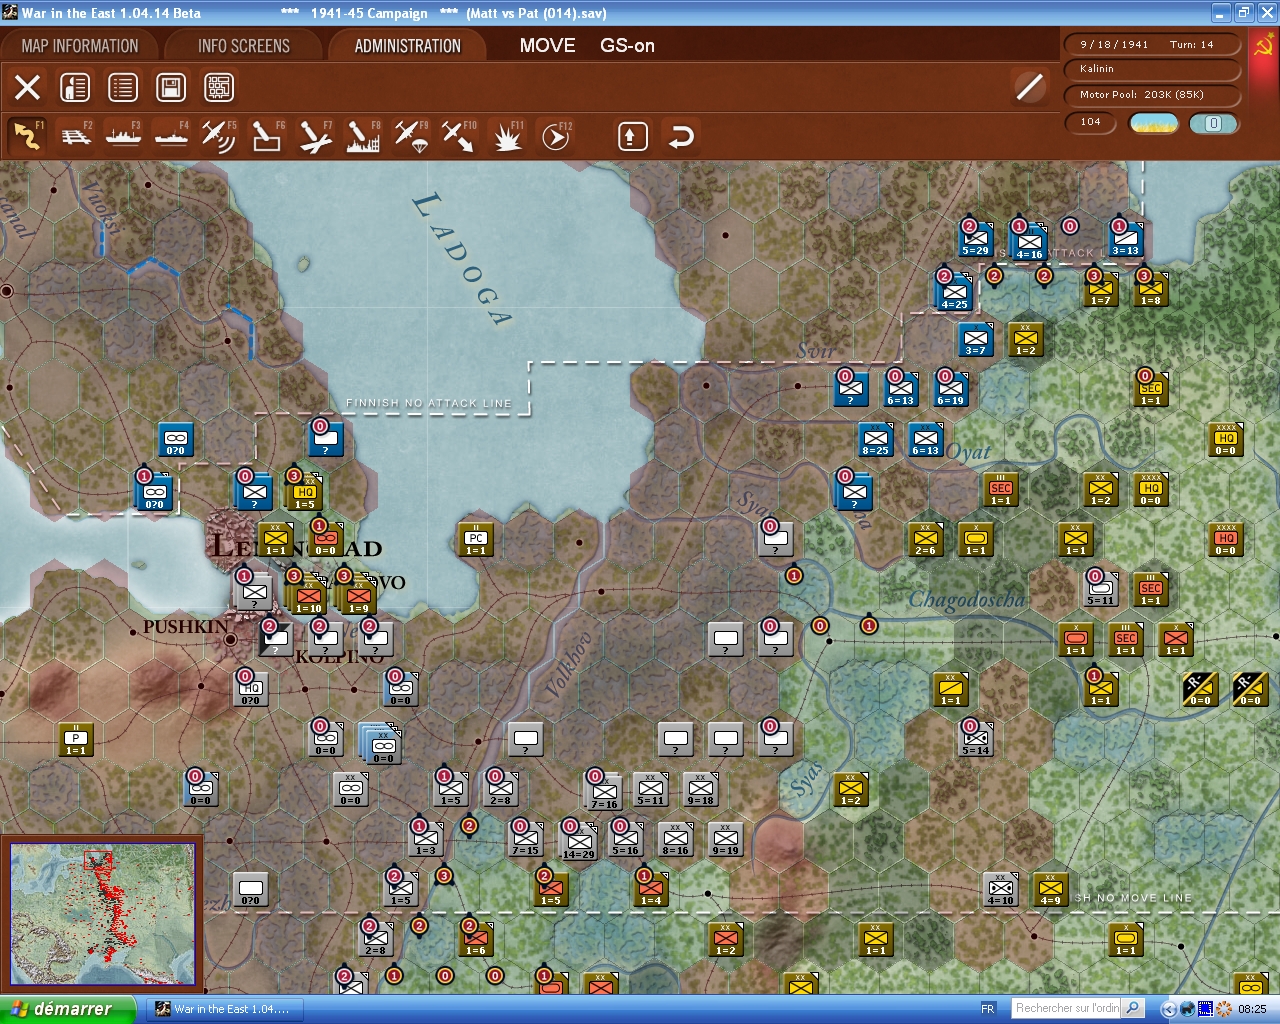Viewport: 1280px width, 1024px height.
Task: Toggle the diagonal slash button near date panel
Action: tap(1029, 87)
